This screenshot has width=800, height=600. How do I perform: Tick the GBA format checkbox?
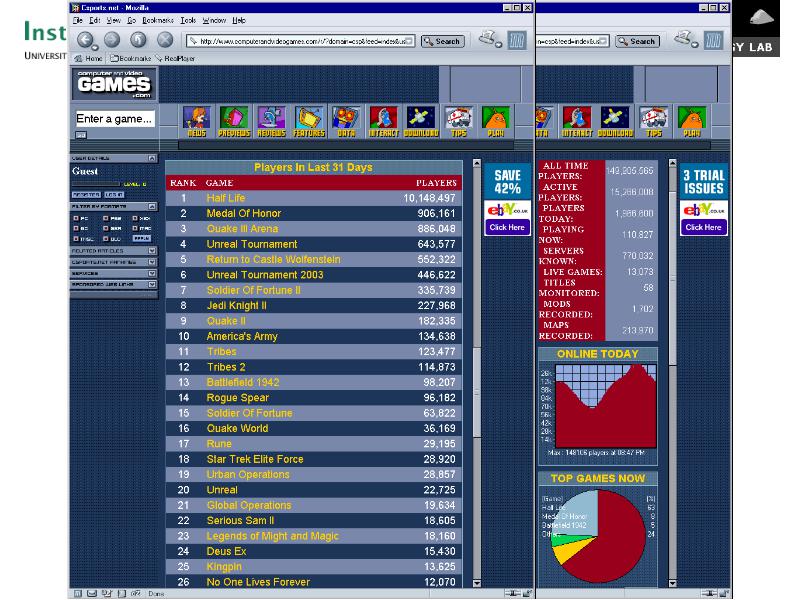pos(106,228)
